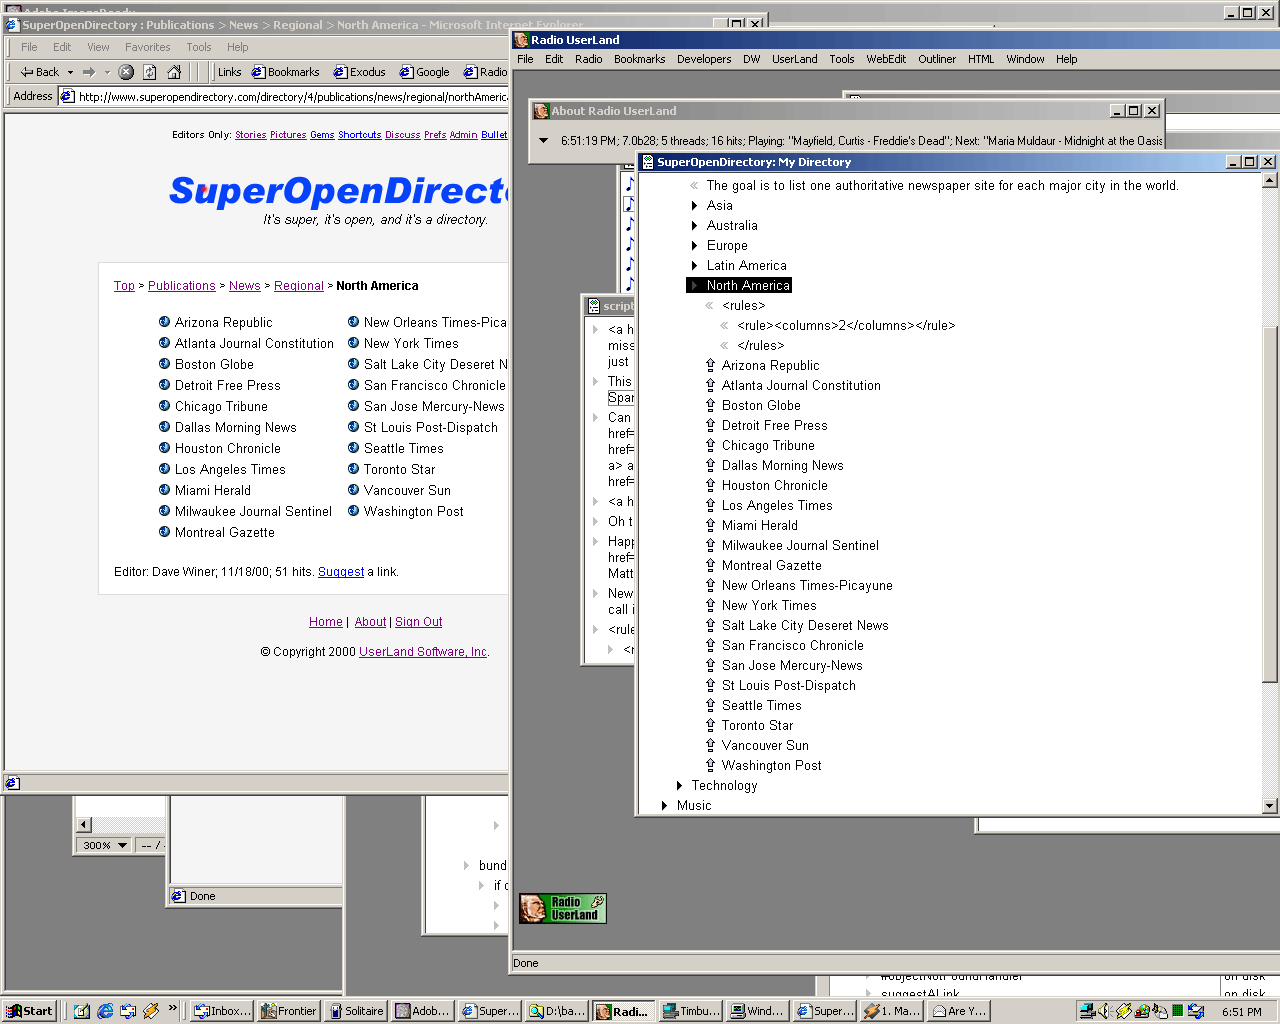Click the volume speaker tray icon
The image size is (1280, 1024).
tap(1104, 1011)
